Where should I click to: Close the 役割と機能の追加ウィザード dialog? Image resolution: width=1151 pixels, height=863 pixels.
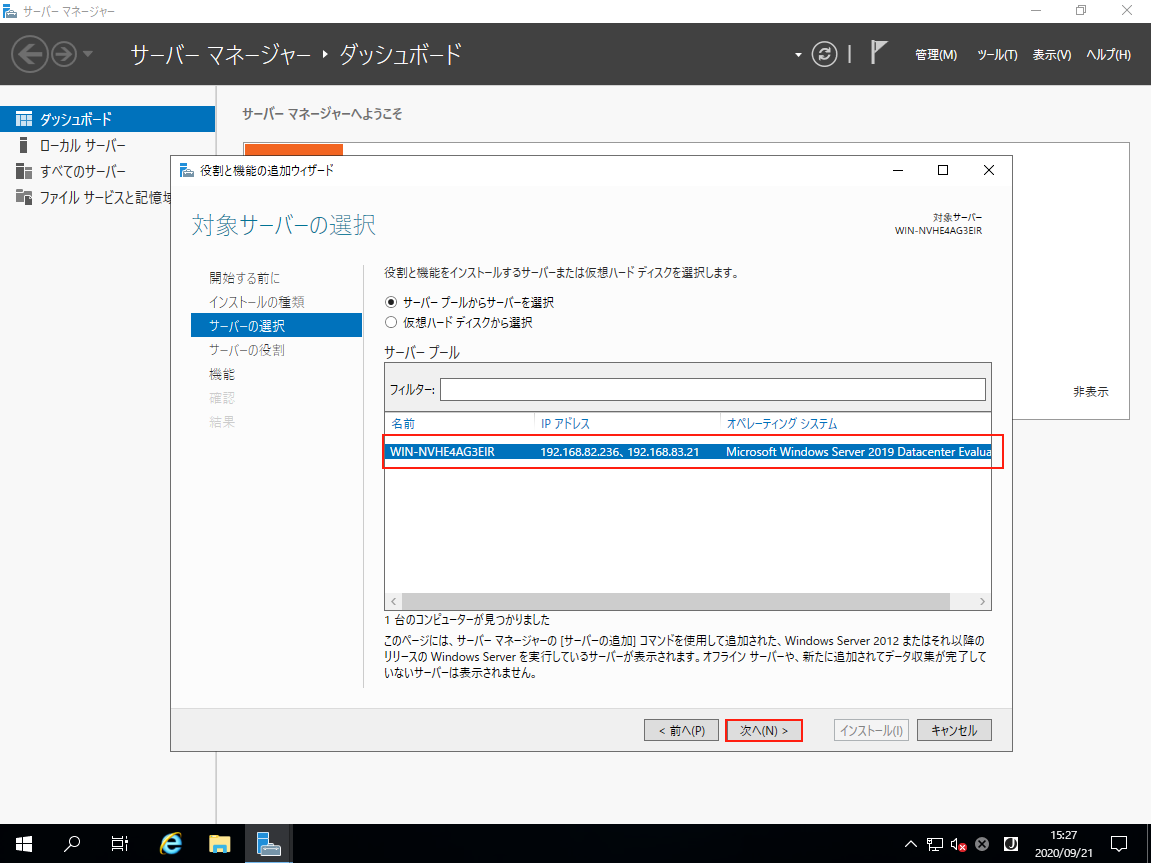coord(988,170)
